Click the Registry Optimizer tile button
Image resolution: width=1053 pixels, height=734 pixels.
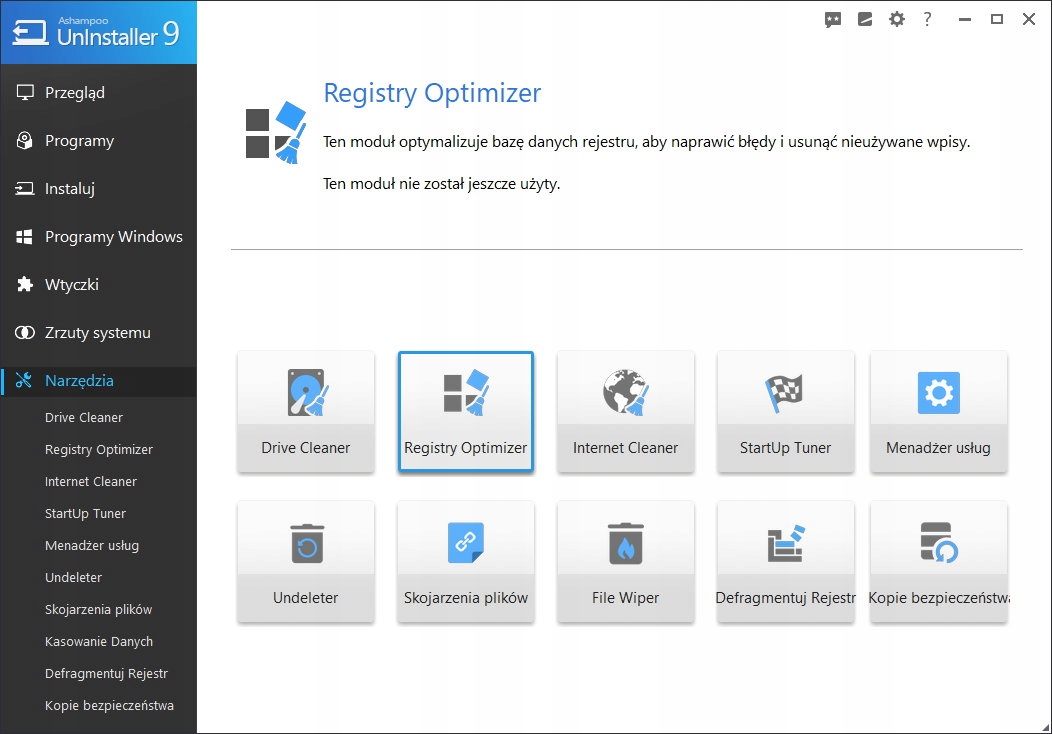[x=465, y=411]
